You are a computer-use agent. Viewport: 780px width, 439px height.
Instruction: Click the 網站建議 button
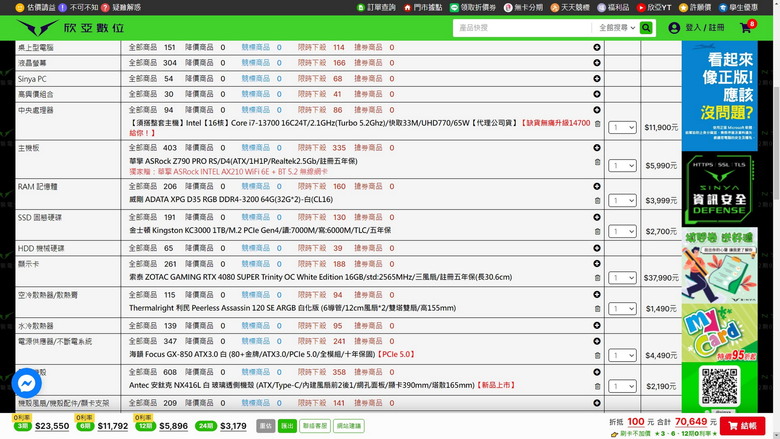(349, 426)
